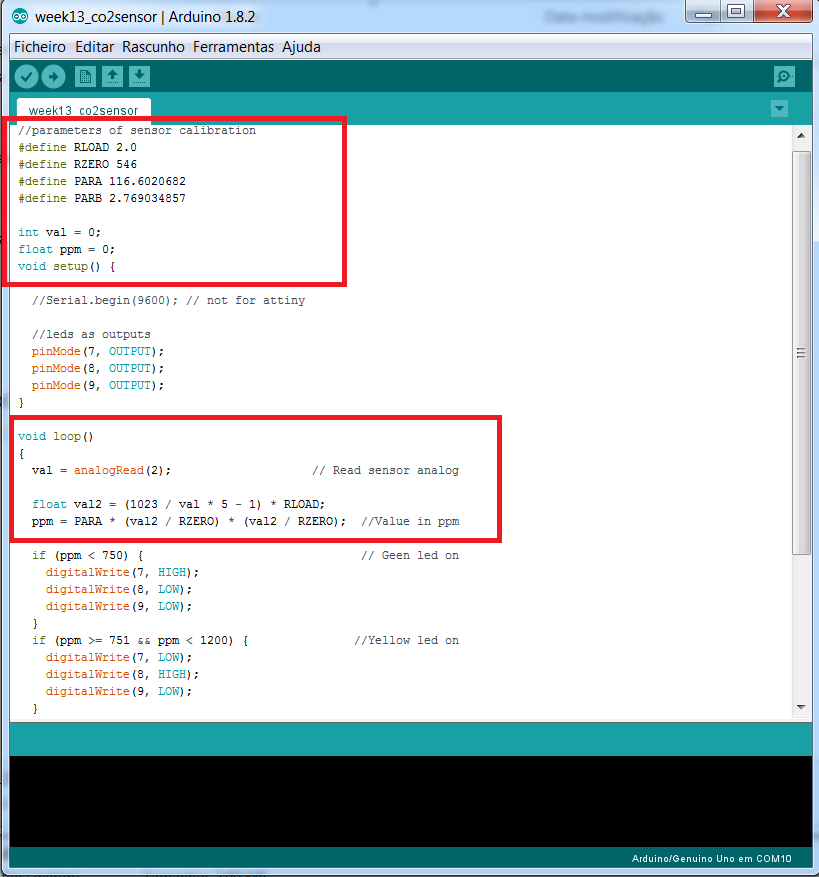The image size is (819, 877).
Task: Open the Ferramentas menu
Action: (x=233, y=47)
